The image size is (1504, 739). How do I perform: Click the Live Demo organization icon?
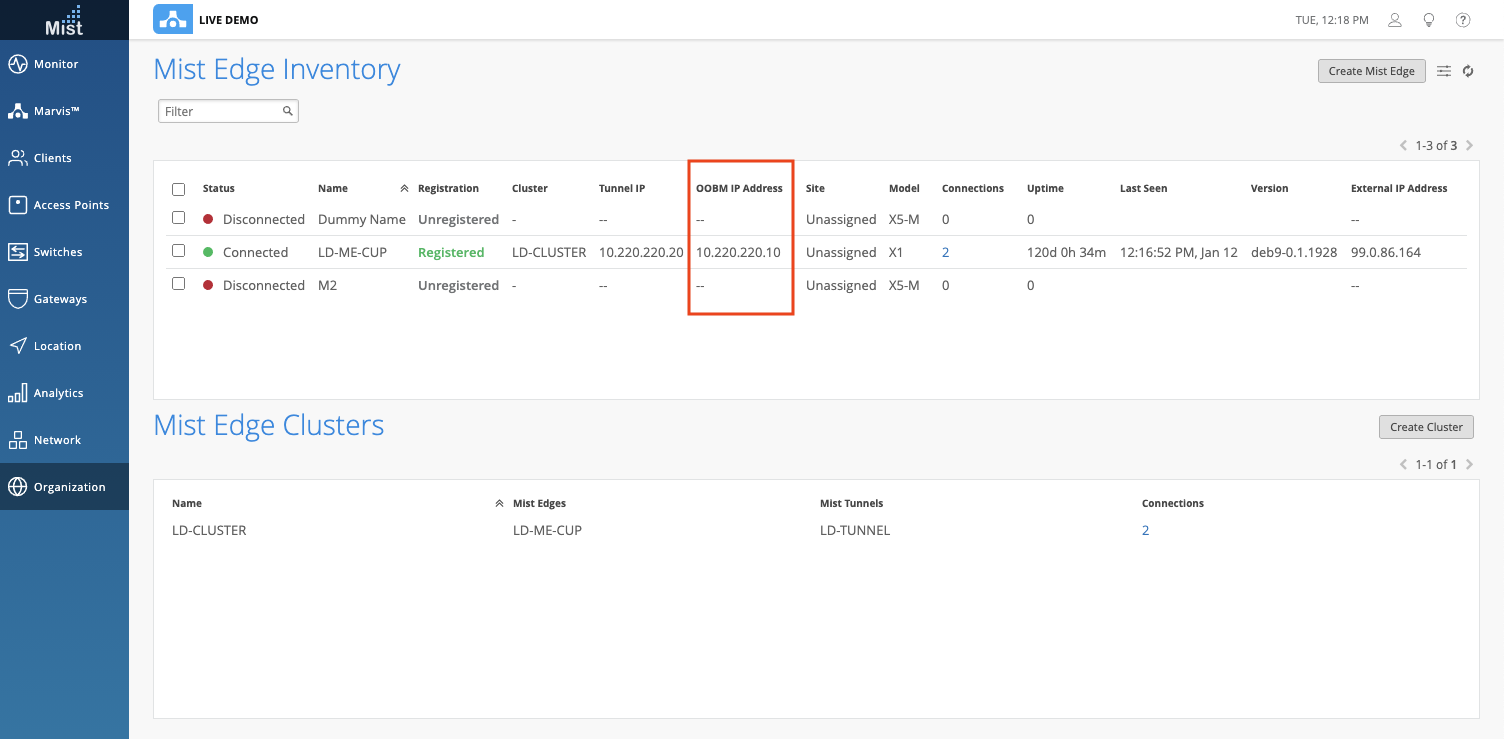tap(171, 20)
